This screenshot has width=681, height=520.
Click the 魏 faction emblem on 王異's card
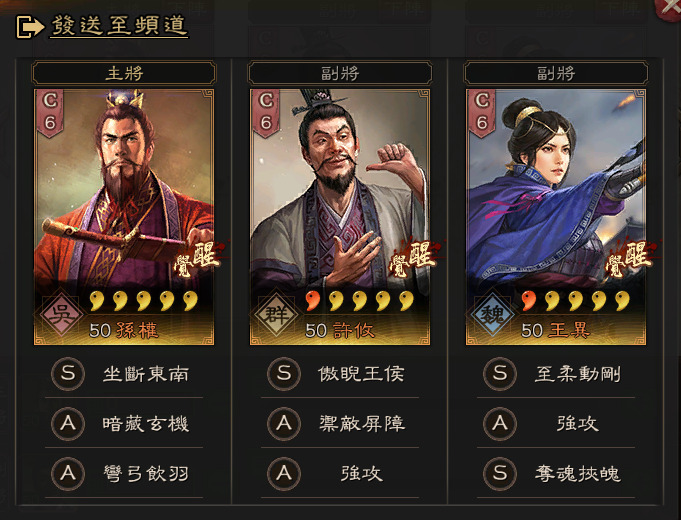493,314
